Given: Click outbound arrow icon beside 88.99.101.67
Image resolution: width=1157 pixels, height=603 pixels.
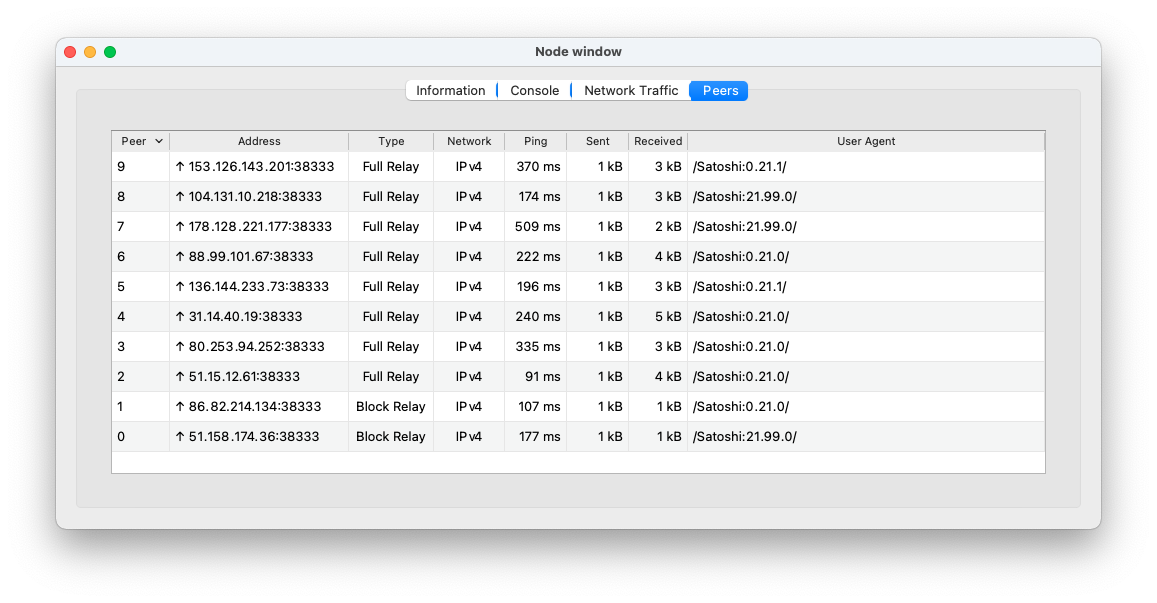Looking at the screenshot, I should [x=180, y=257].
